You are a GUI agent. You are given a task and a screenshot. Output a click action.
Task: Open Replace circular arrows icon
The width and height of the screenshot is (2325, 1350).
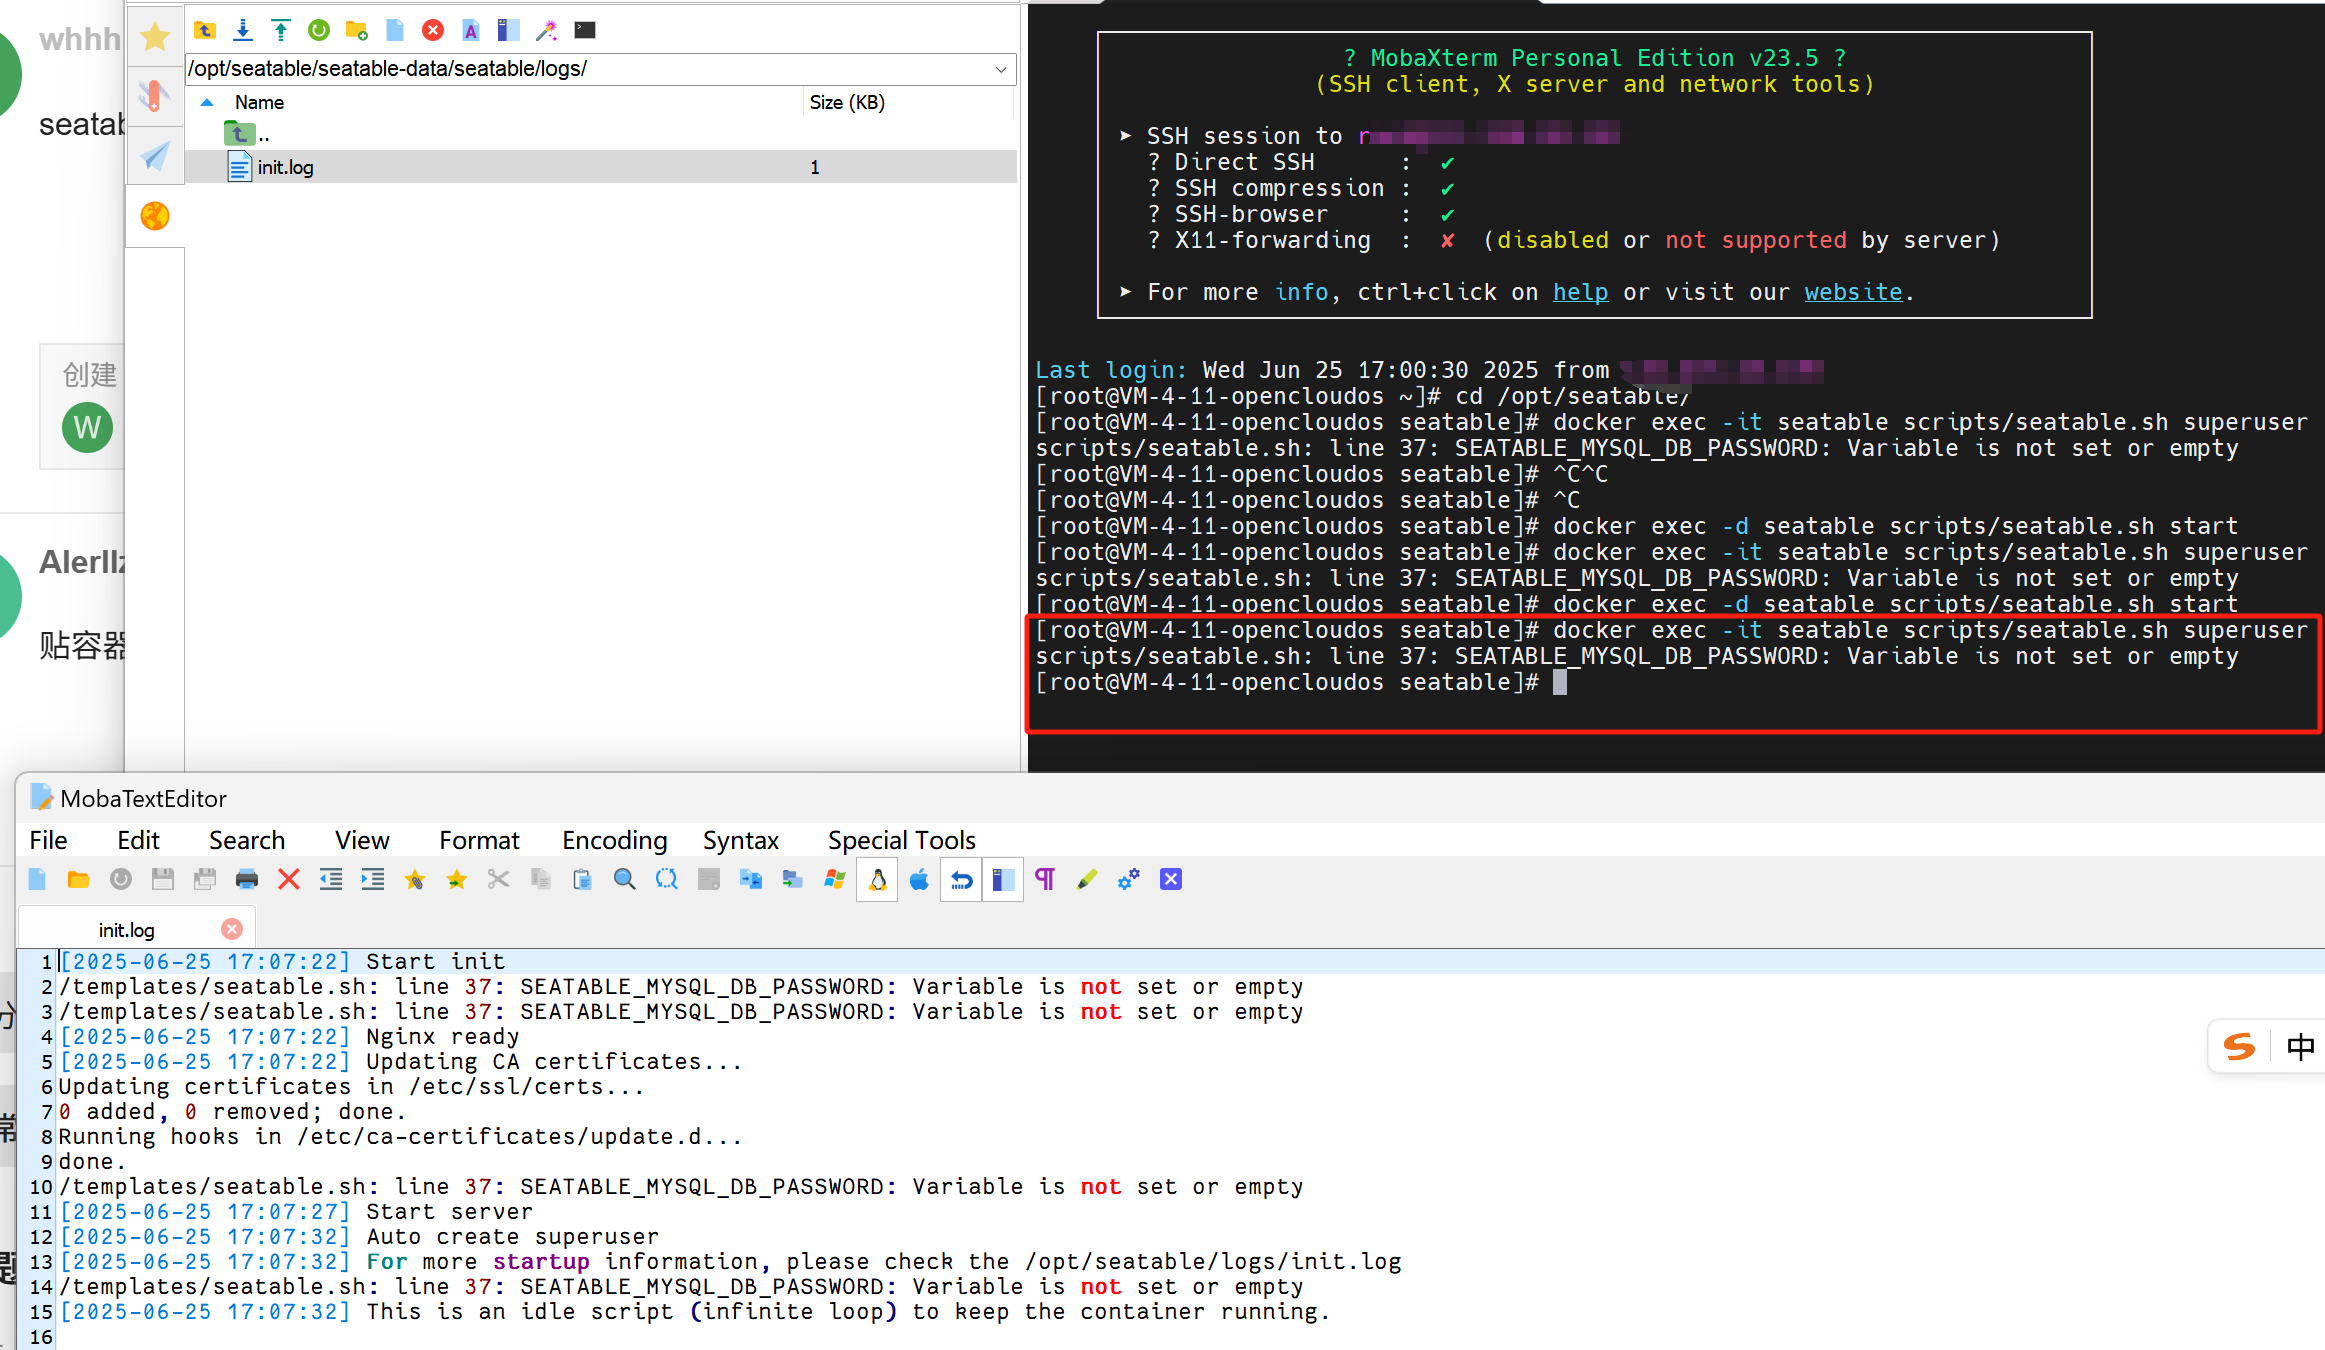(x=667, y=879)
